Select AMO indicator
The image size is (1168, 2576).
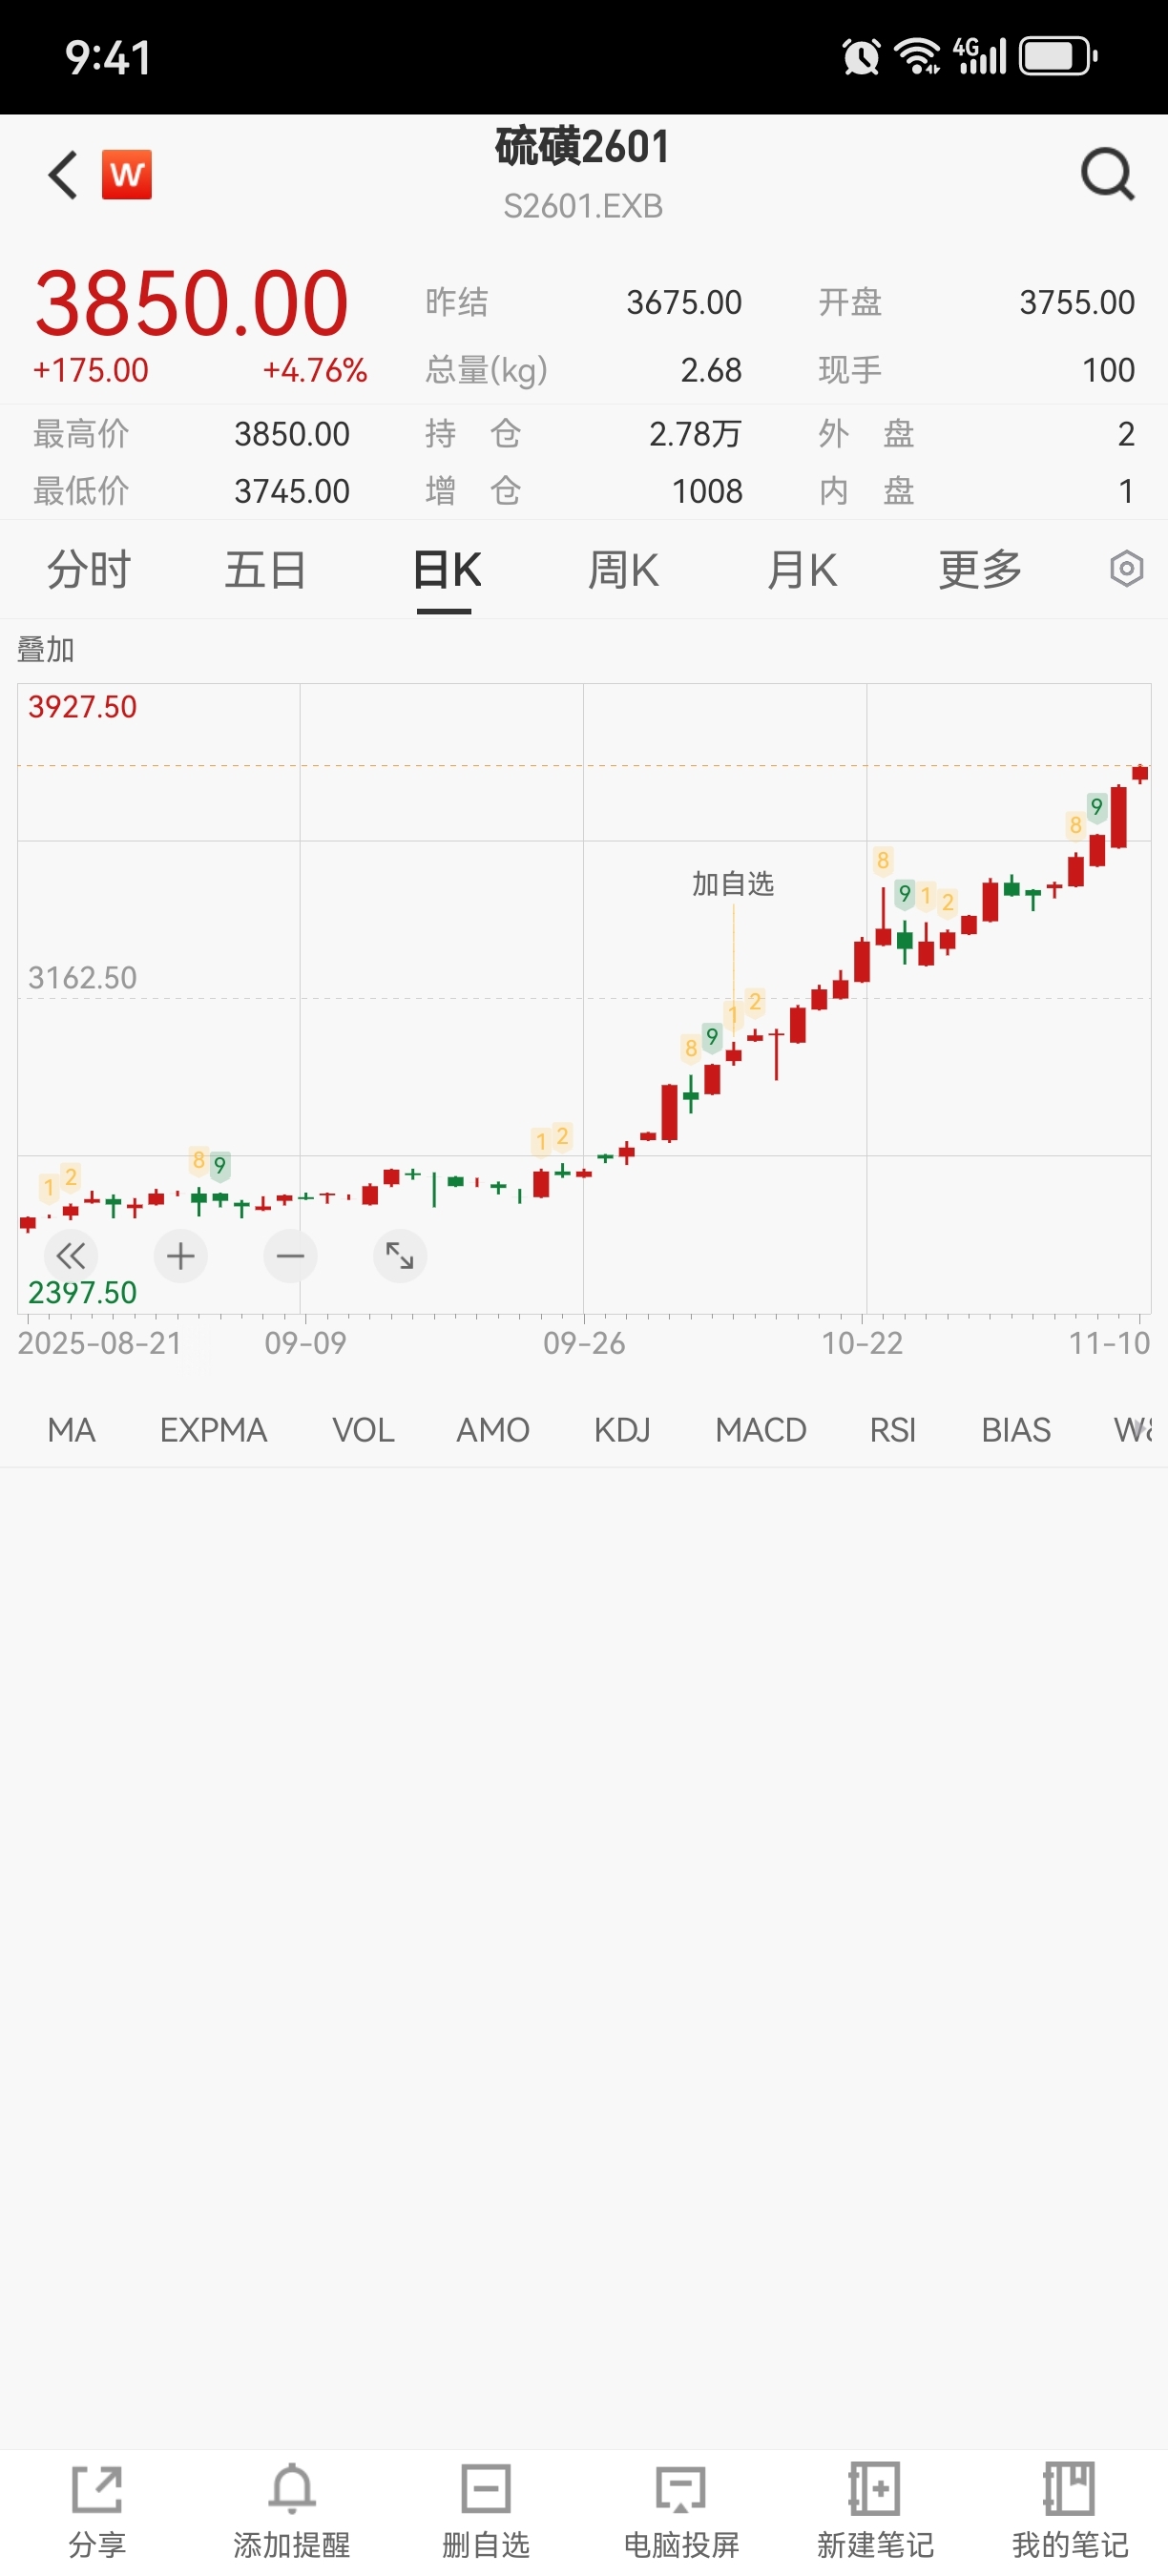pyautogui.click(x=492, y=1430)
